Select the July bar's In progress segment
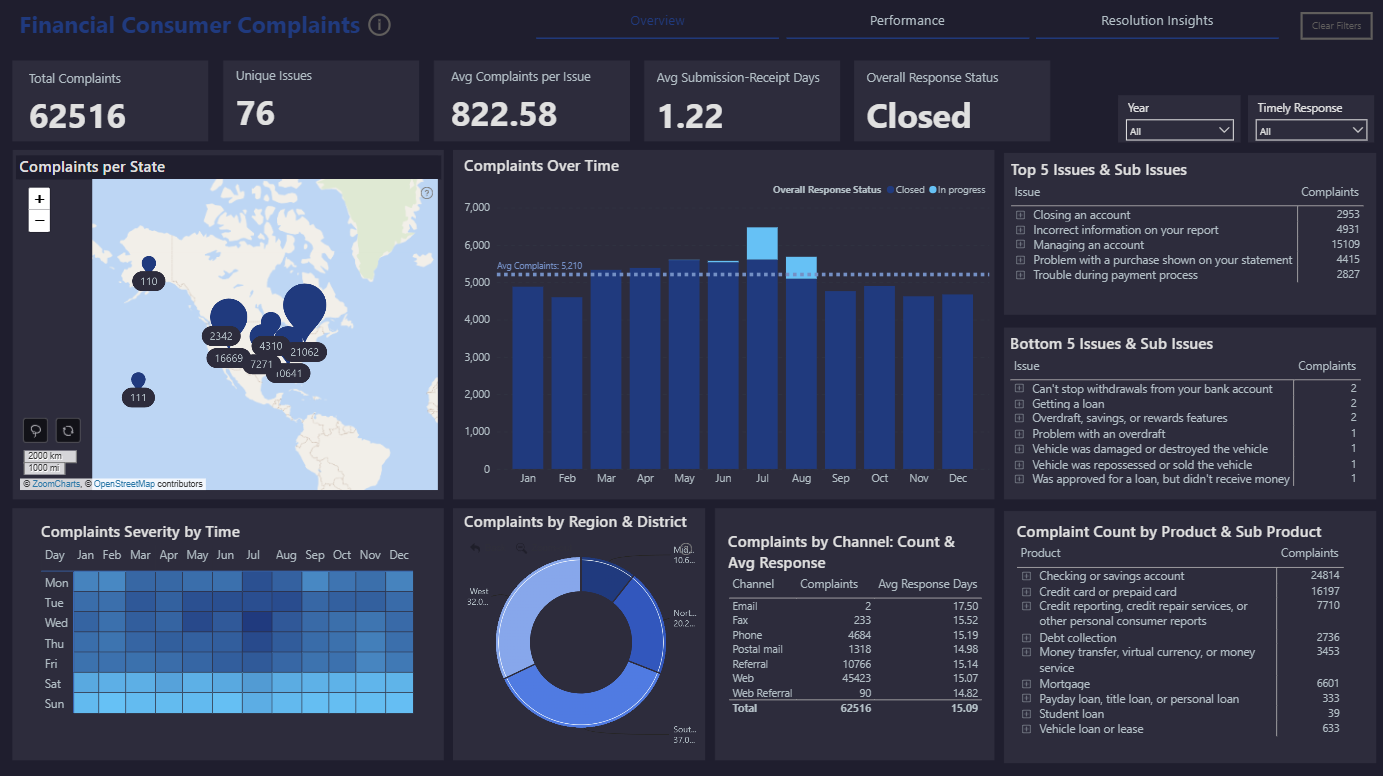 [762, 243]
